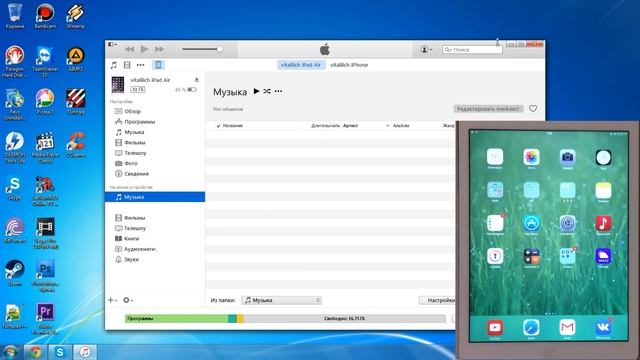Toggle the heart love icon
Image resolution: width=640 pixels, height=360 pixels.
tap(533, 109)
